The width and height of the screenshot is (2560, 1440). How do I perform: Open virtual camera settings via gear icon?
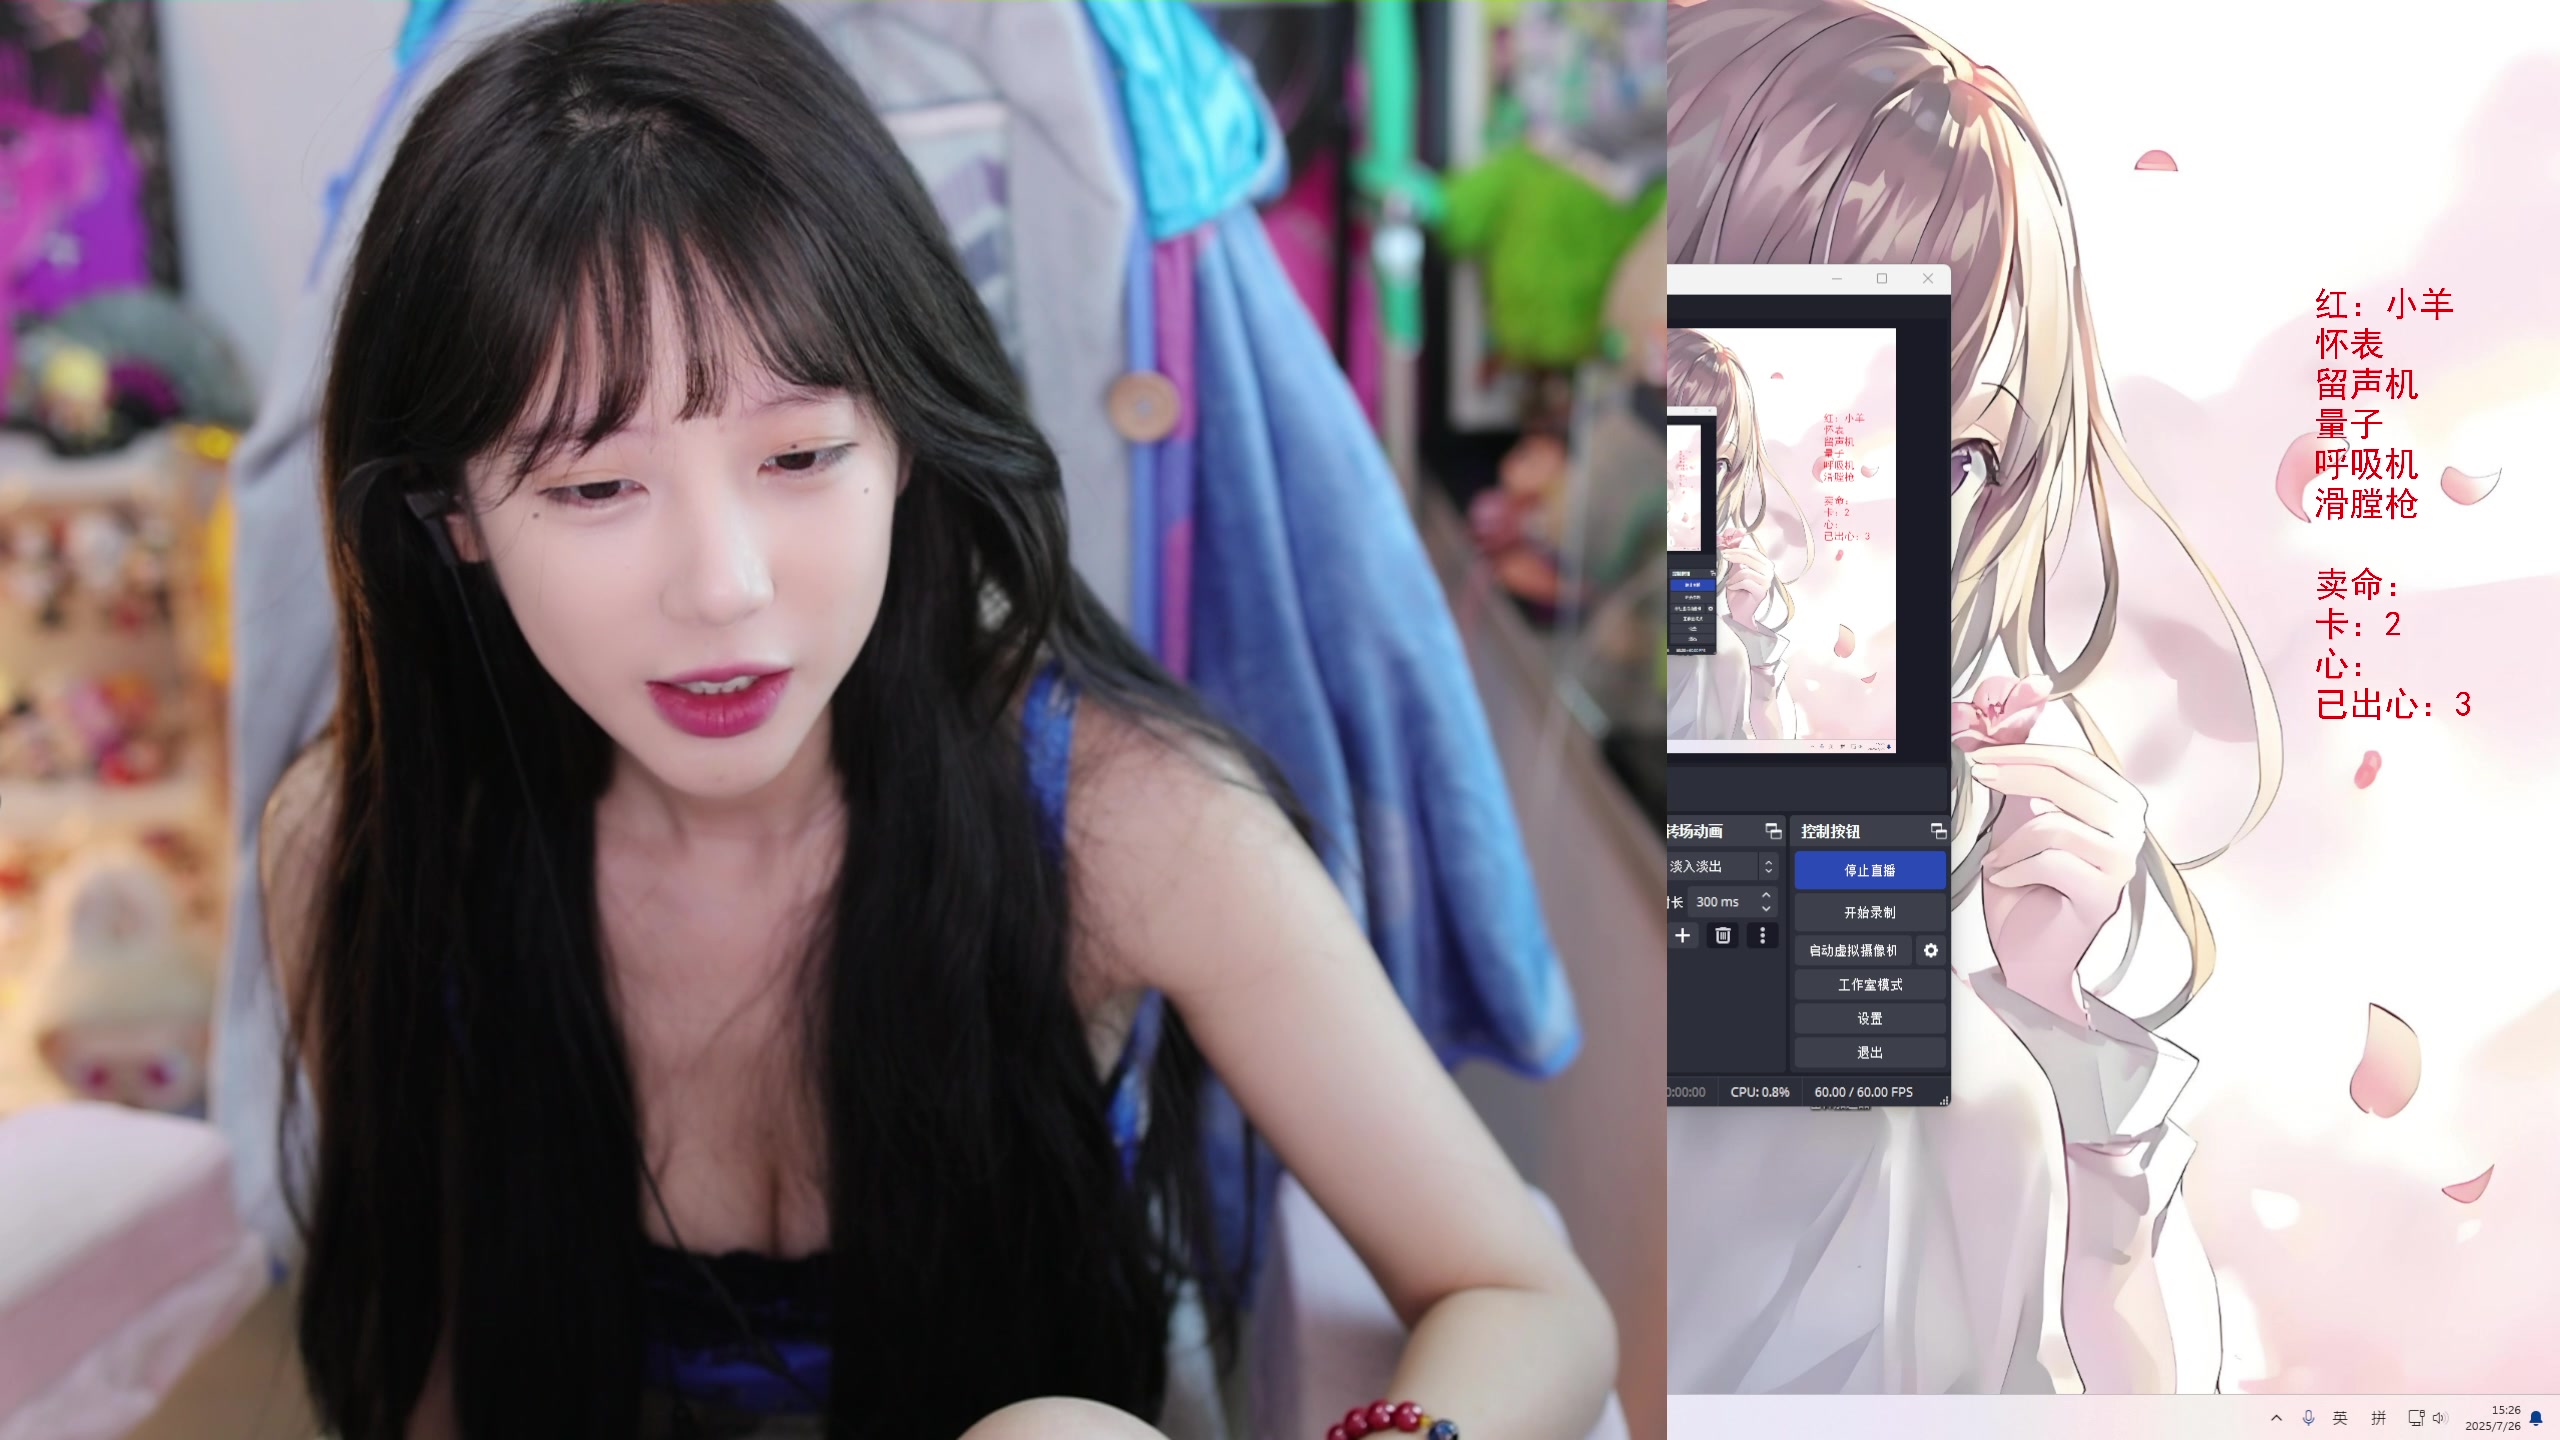[x=1930, y=950]
